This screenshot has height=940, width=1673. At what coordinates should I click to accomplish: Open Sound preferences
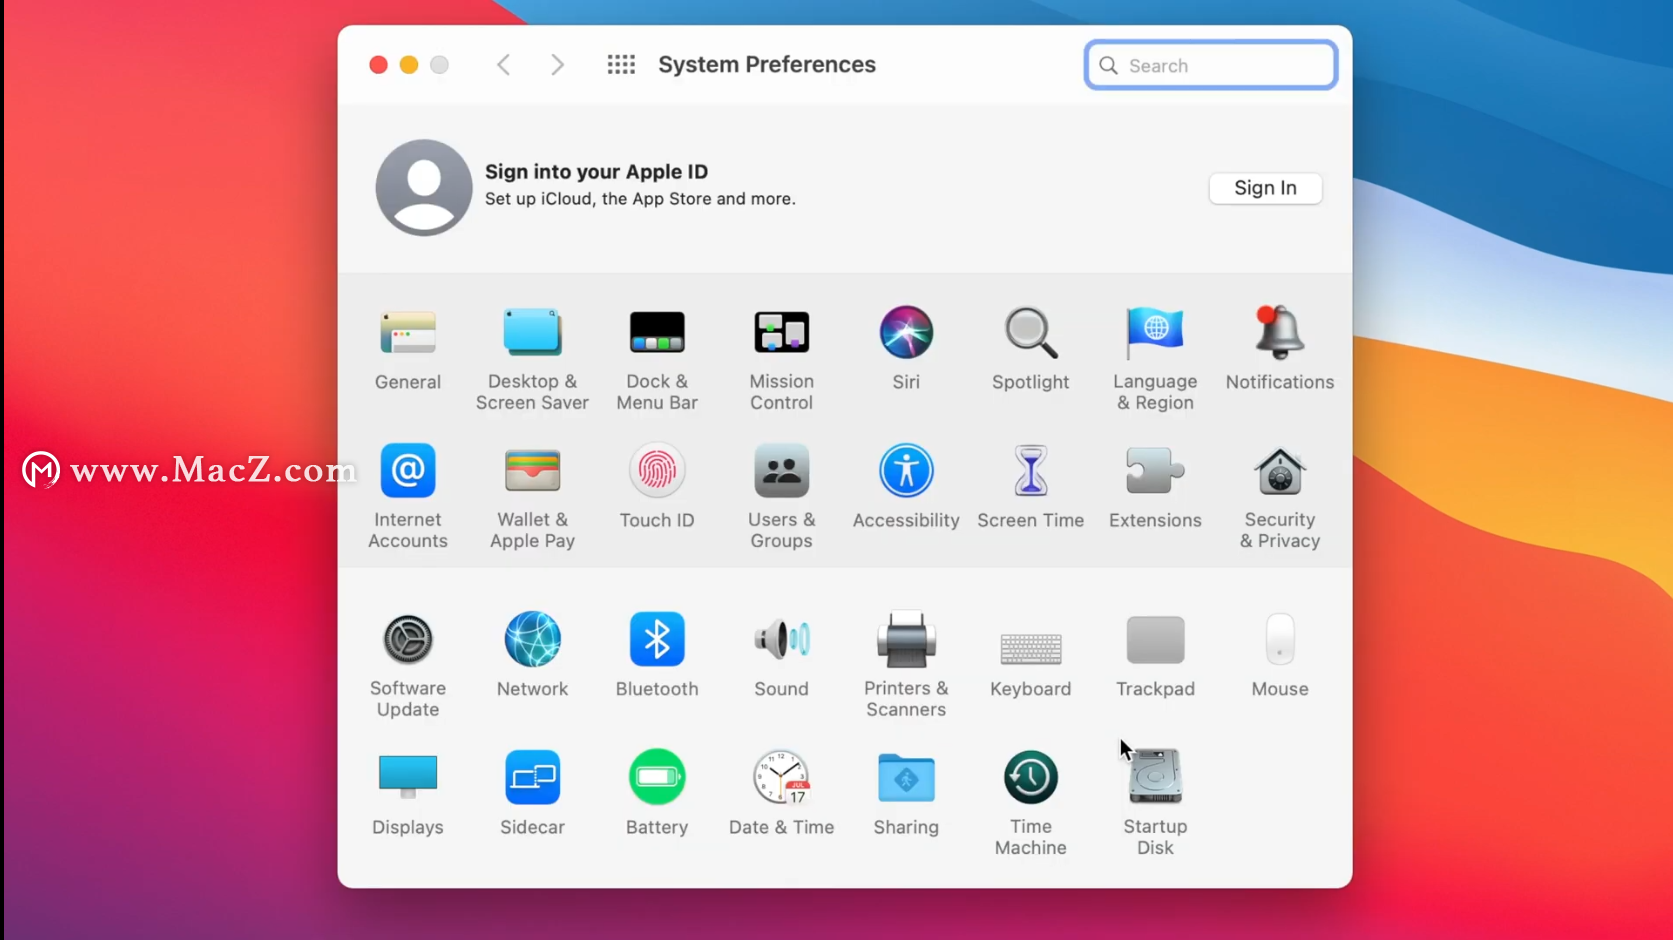(781, 640)
